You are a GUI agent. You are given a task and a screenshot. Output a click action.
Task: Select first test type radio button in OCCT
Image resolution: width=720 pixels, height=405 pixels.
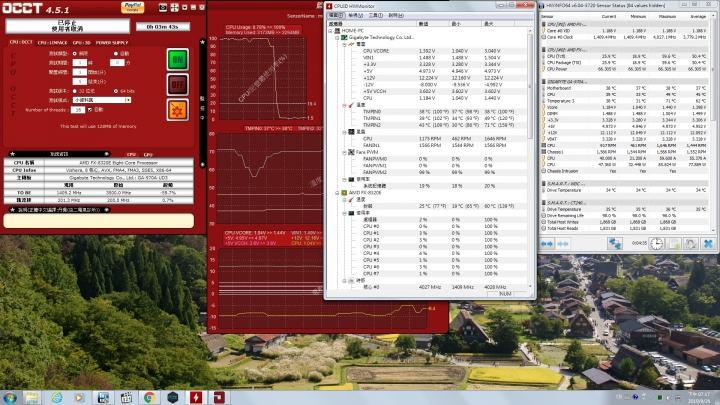pyautogui.click(x=74, y=54)
